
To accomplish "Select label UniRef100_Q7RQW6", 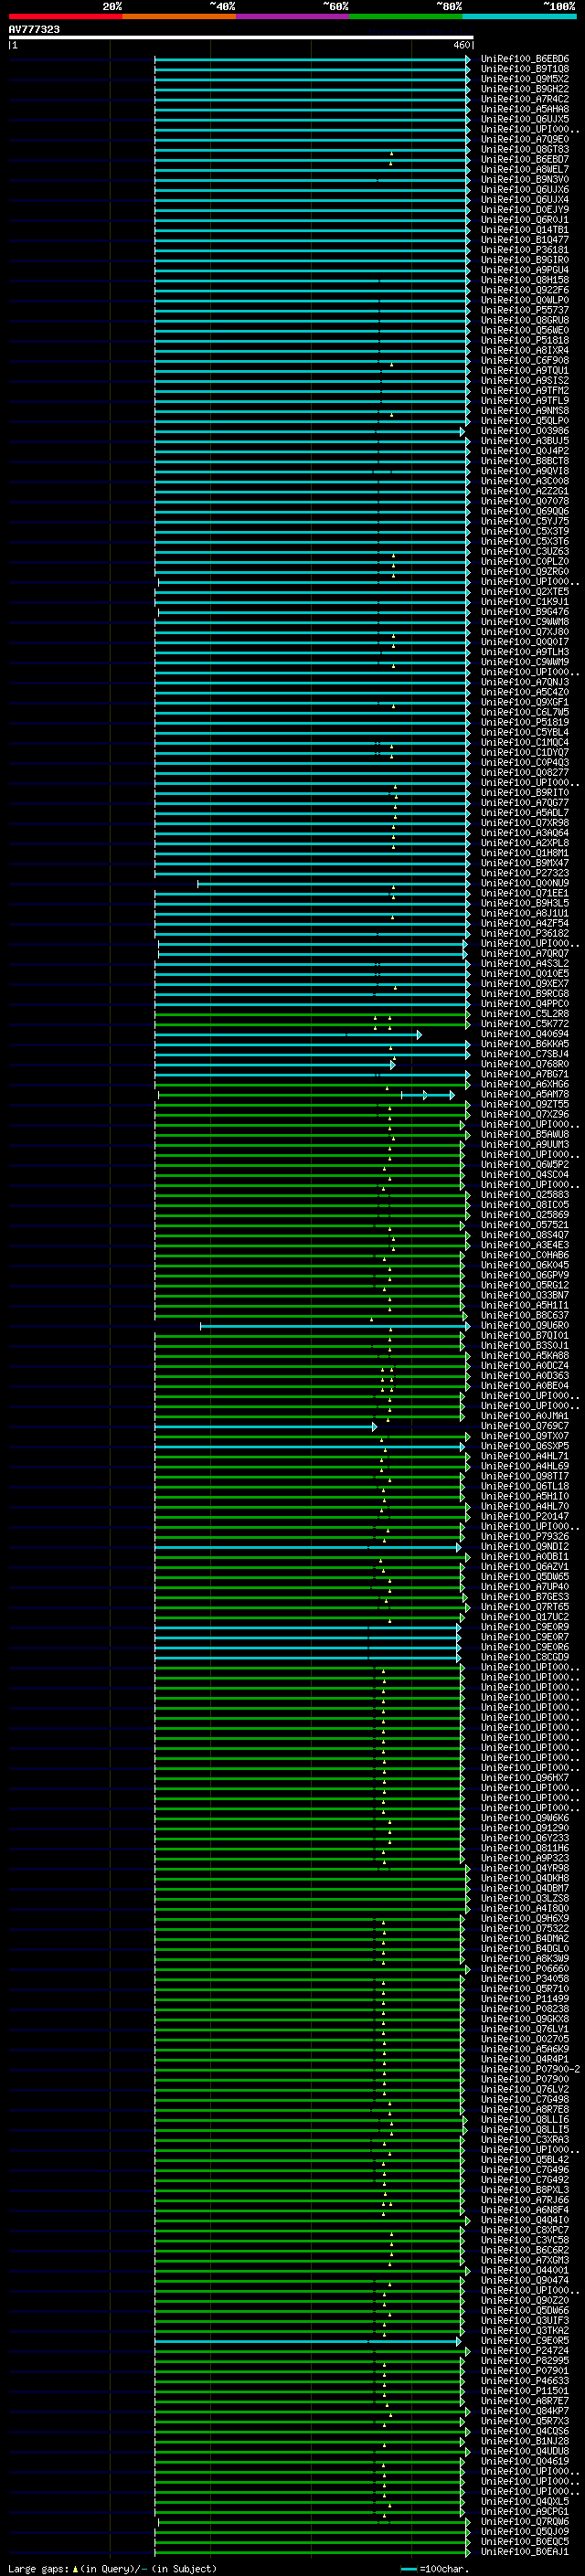I will [525, 2521].
